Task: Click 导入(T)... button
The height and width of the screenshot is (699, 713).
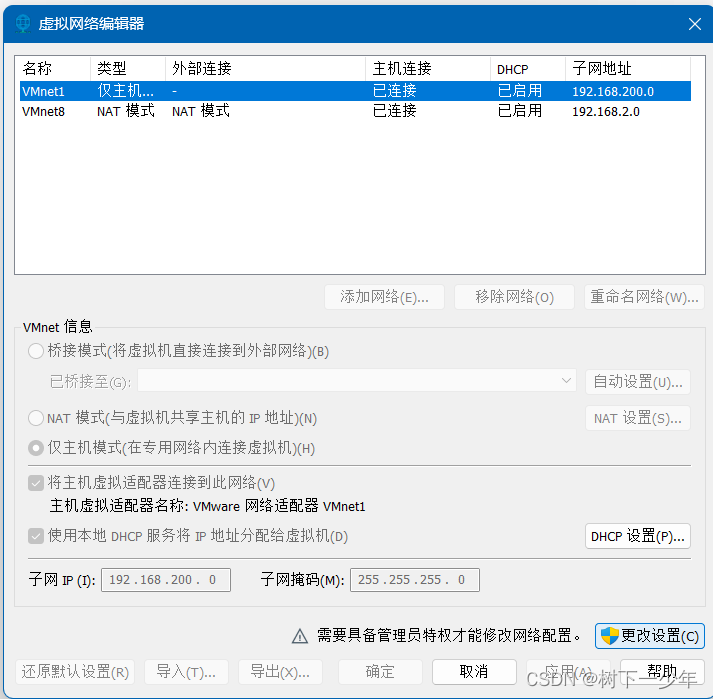Action: click(x=186, y=672)
